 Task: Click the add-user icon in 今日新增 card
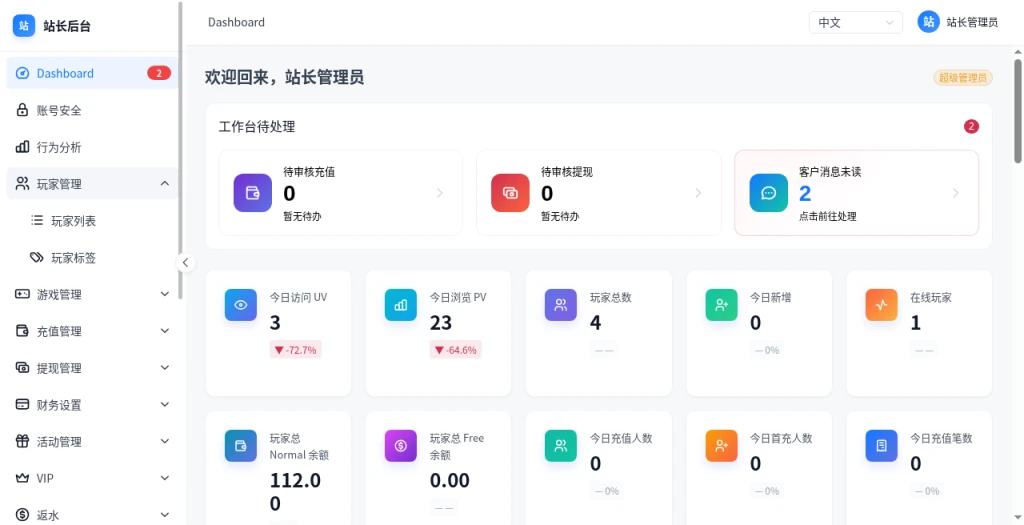click(722, 305)
